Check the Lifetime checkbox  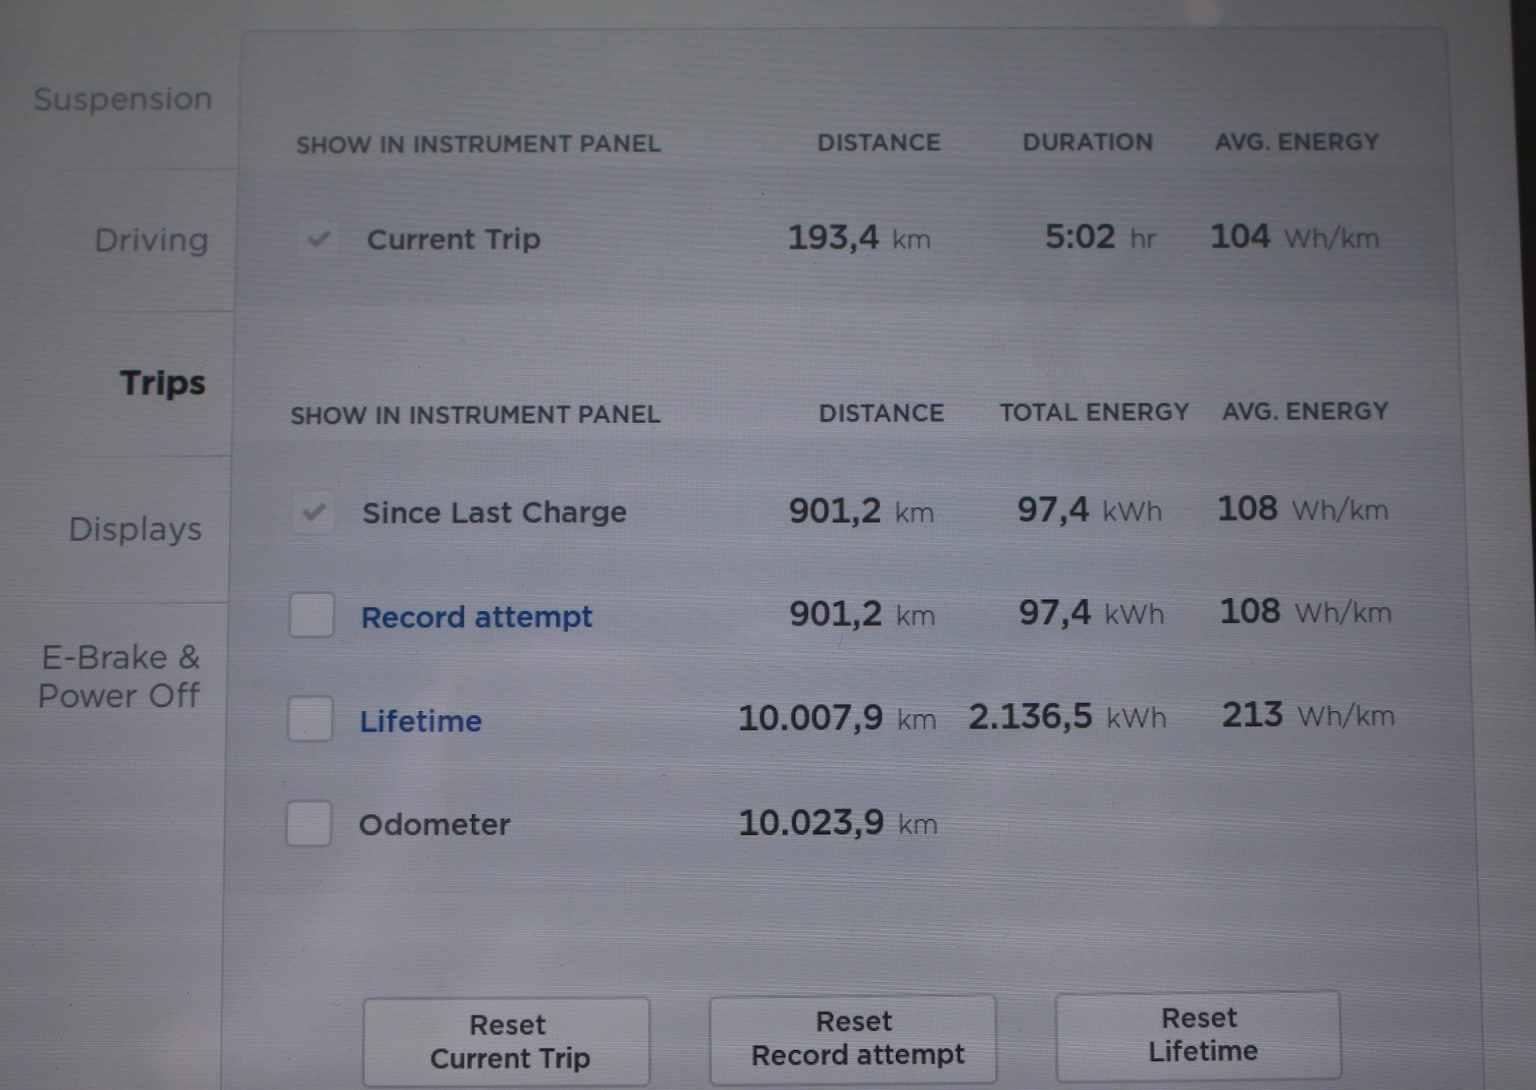[310, 719]
